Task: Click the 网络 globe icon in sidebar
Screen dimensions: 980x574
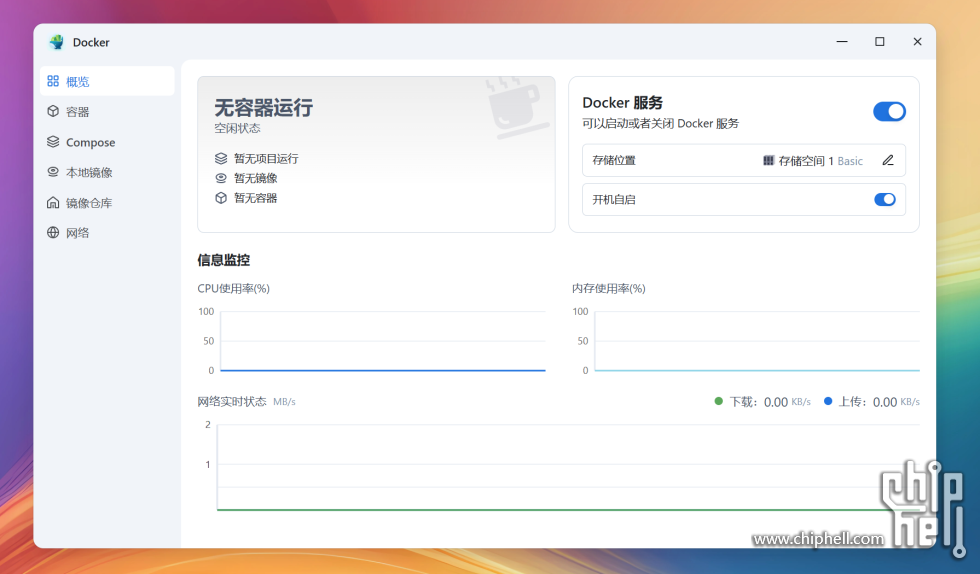Action: tap(53, 233)
